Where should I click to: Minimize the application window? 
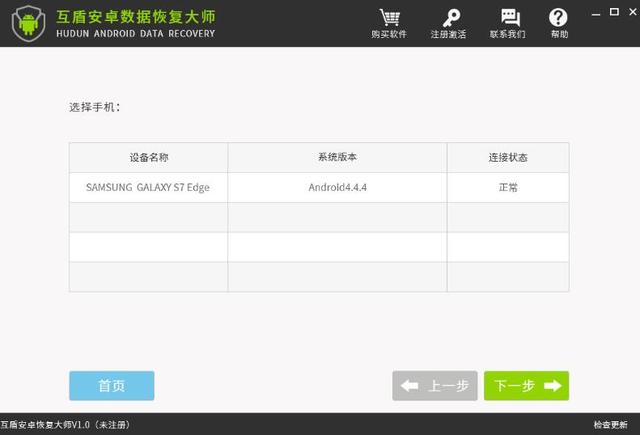point(596,13)
